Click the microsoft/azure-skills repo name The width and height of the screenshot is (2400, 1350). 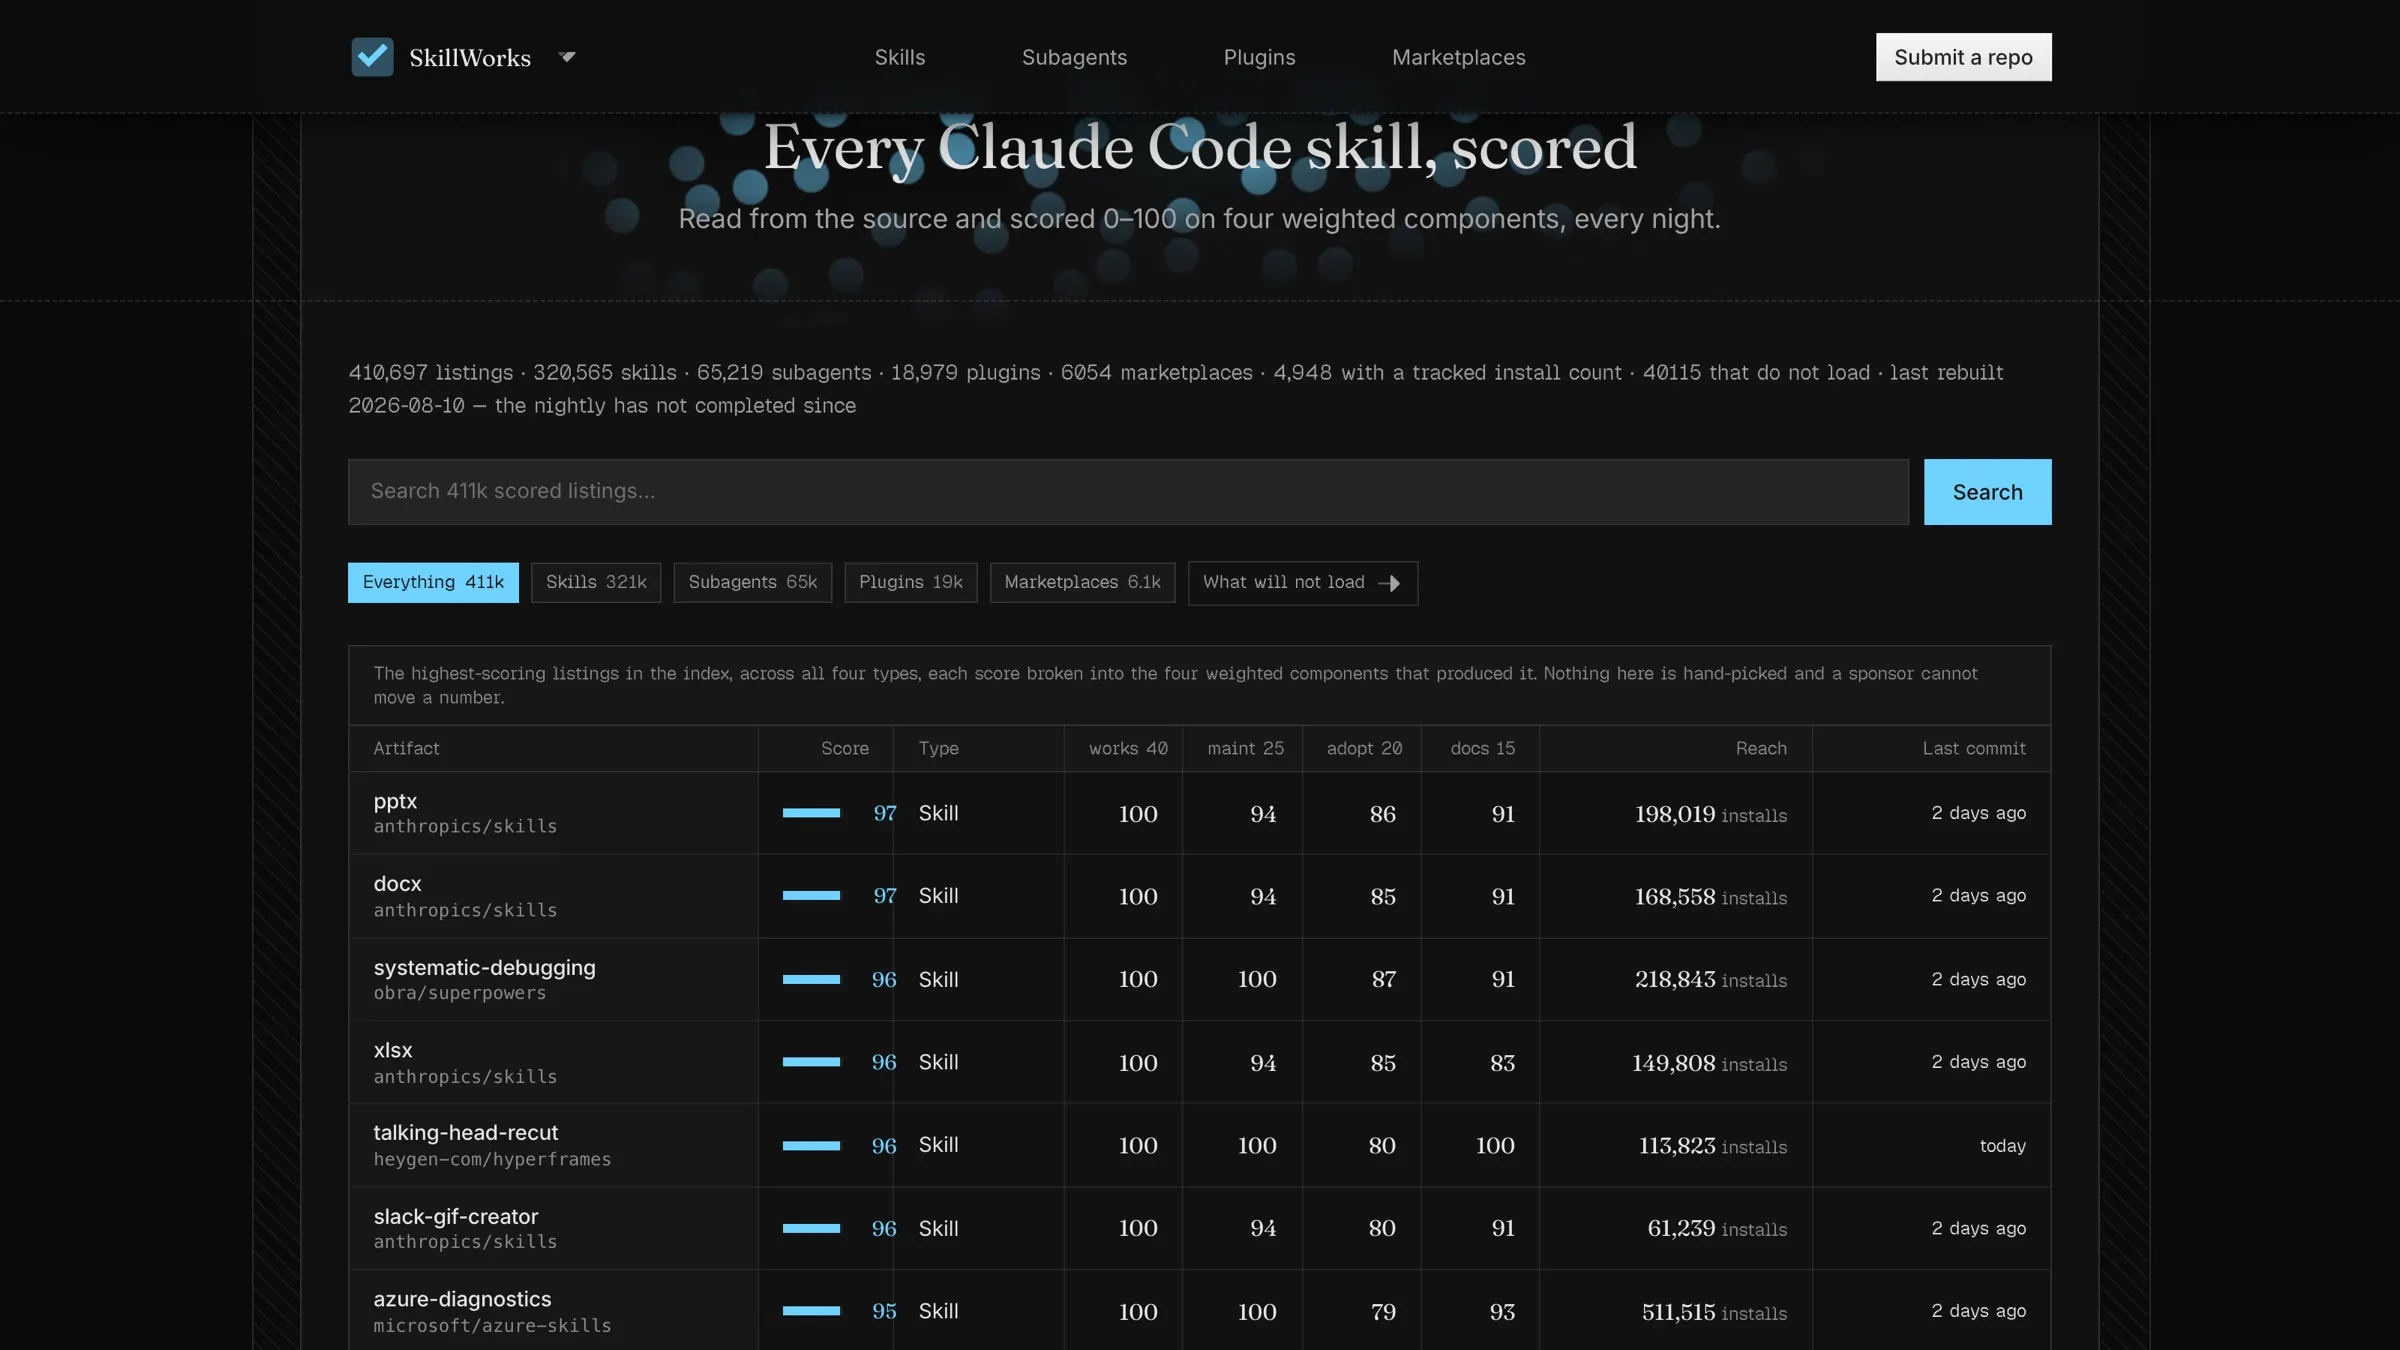pyautogui.click(x=492, y=1325)
